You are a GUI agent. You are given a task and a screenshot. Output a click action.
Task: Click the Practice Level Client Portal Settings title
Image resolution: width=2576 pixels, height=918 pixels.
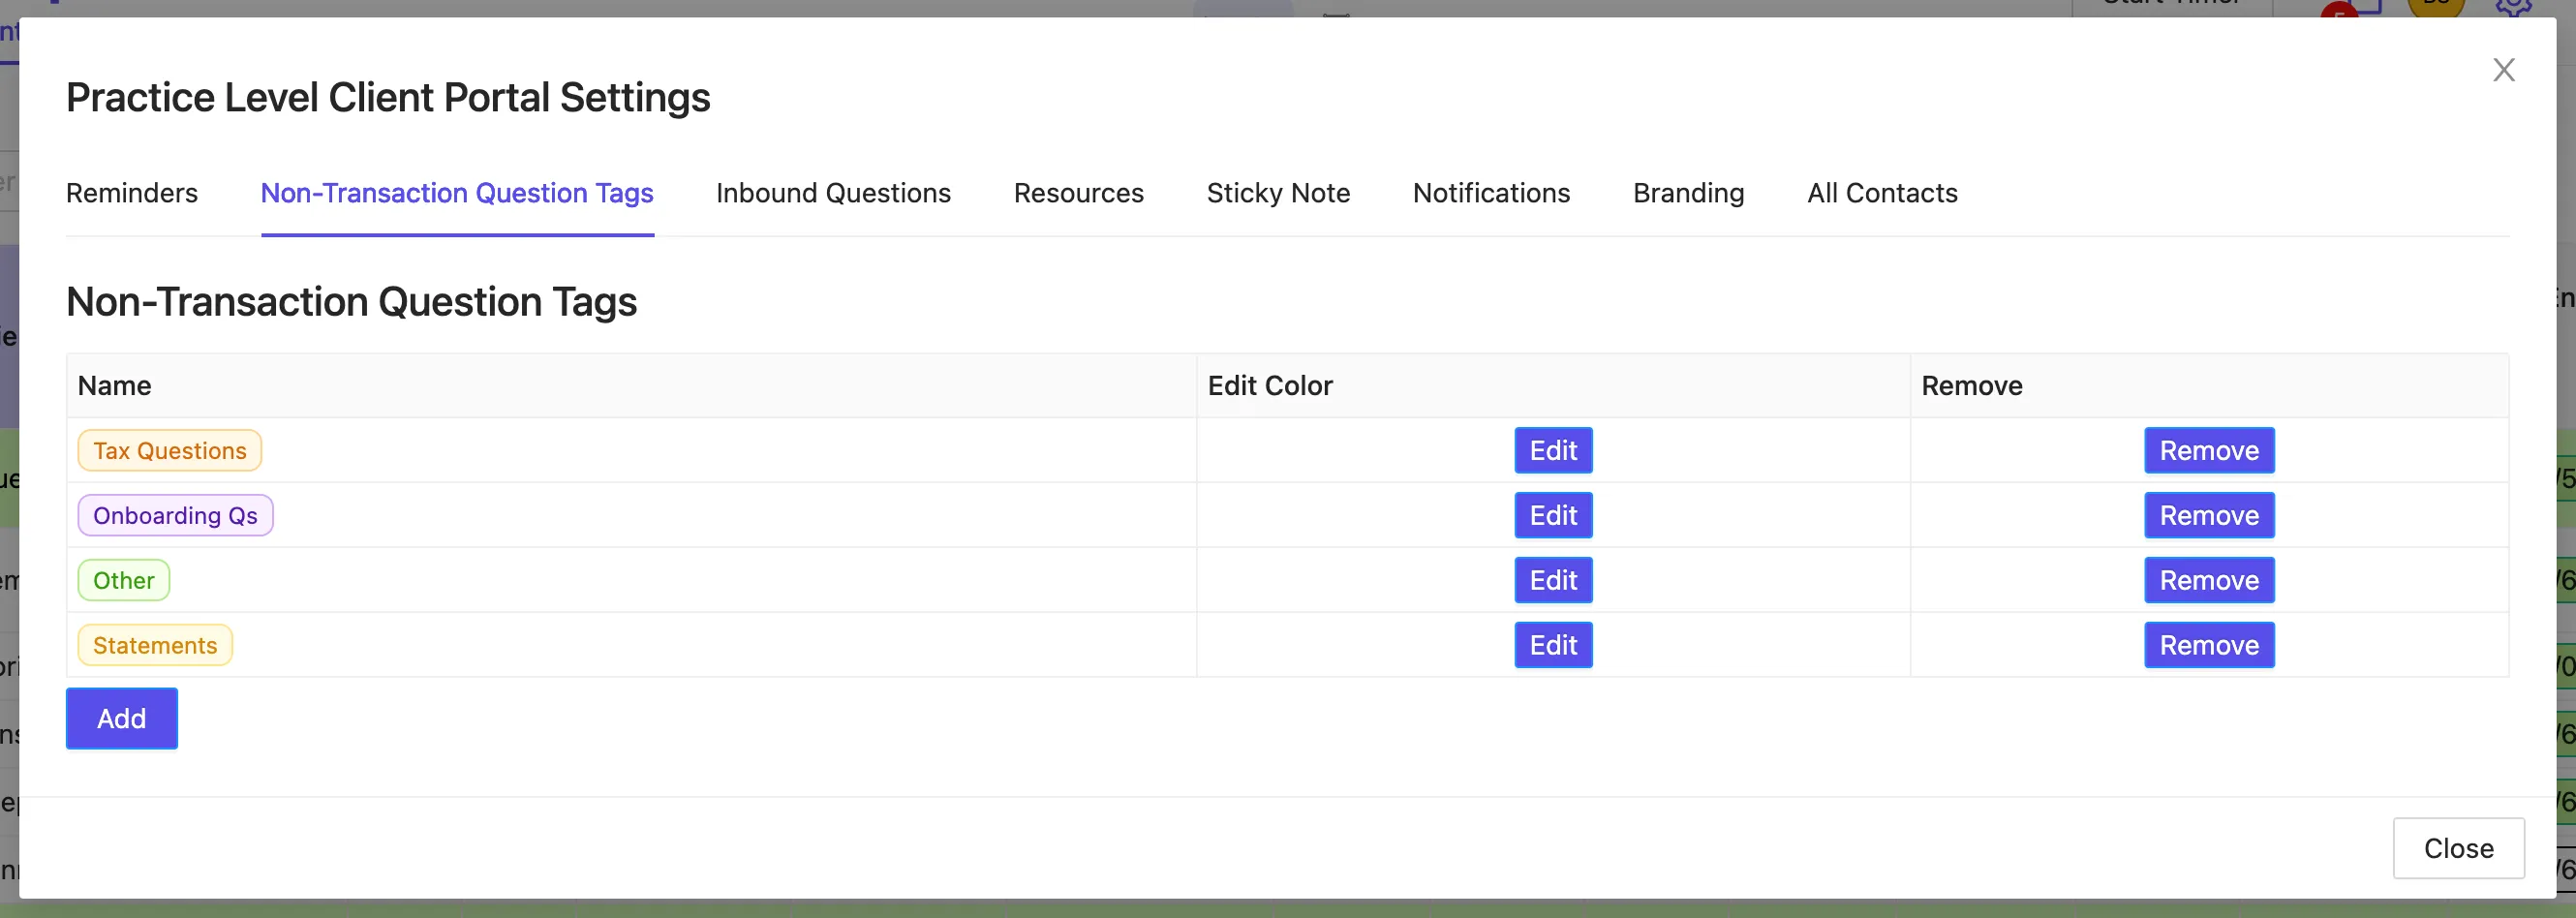point(388,98)
